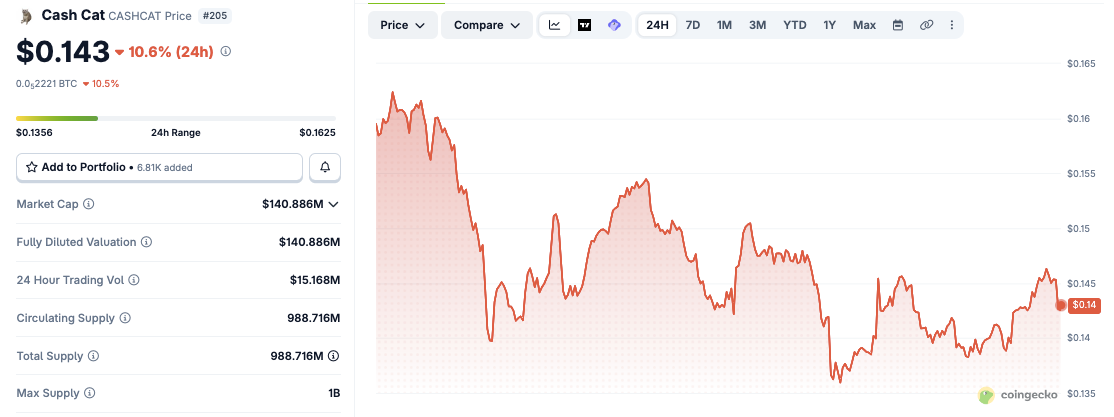The height and width of the screenshot is (417, 1114).
Task: Click the 24h Range progress bar
Action: [176, 118]
